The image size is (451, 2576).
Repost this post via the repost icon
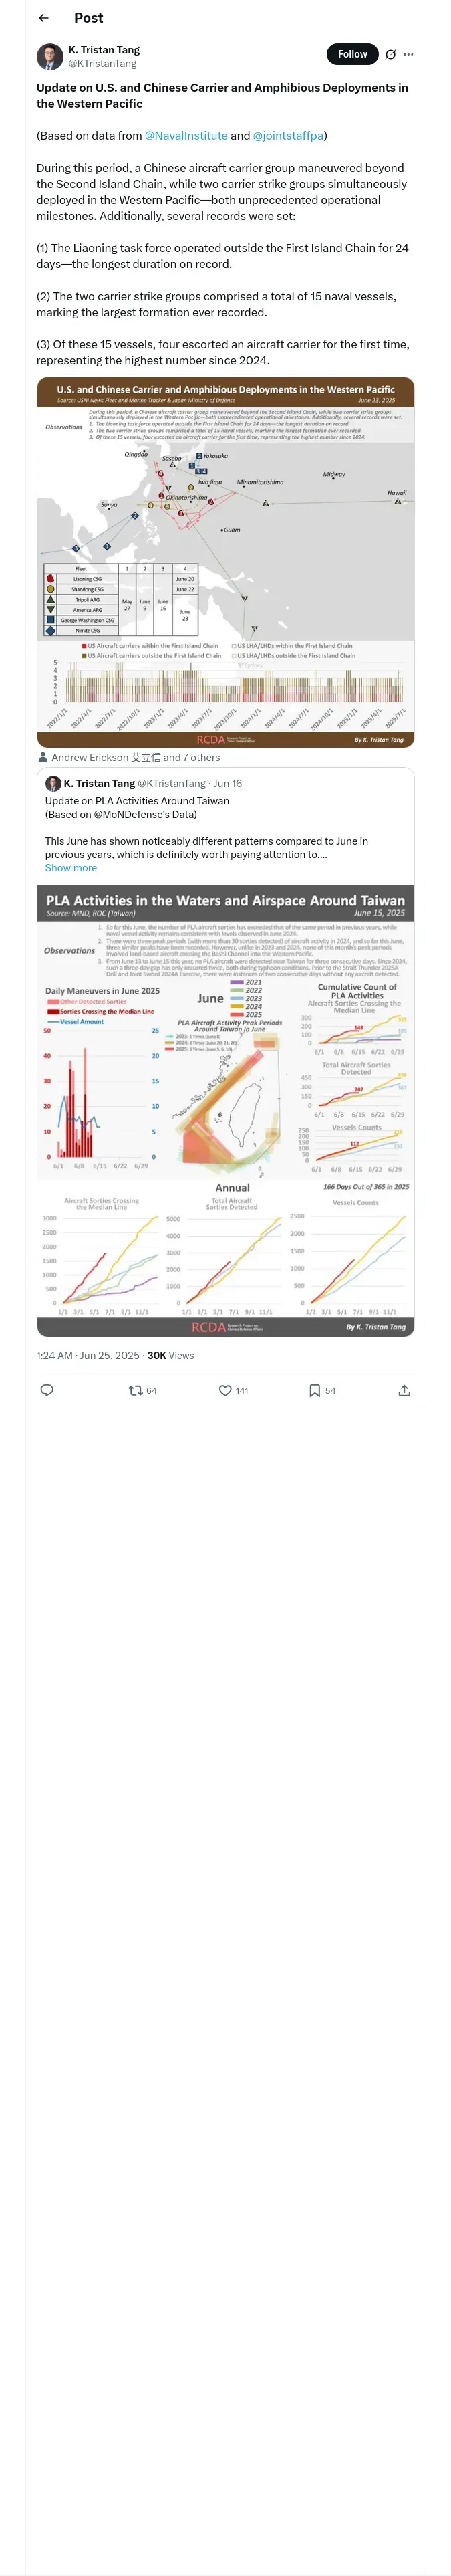(136, 1390)
